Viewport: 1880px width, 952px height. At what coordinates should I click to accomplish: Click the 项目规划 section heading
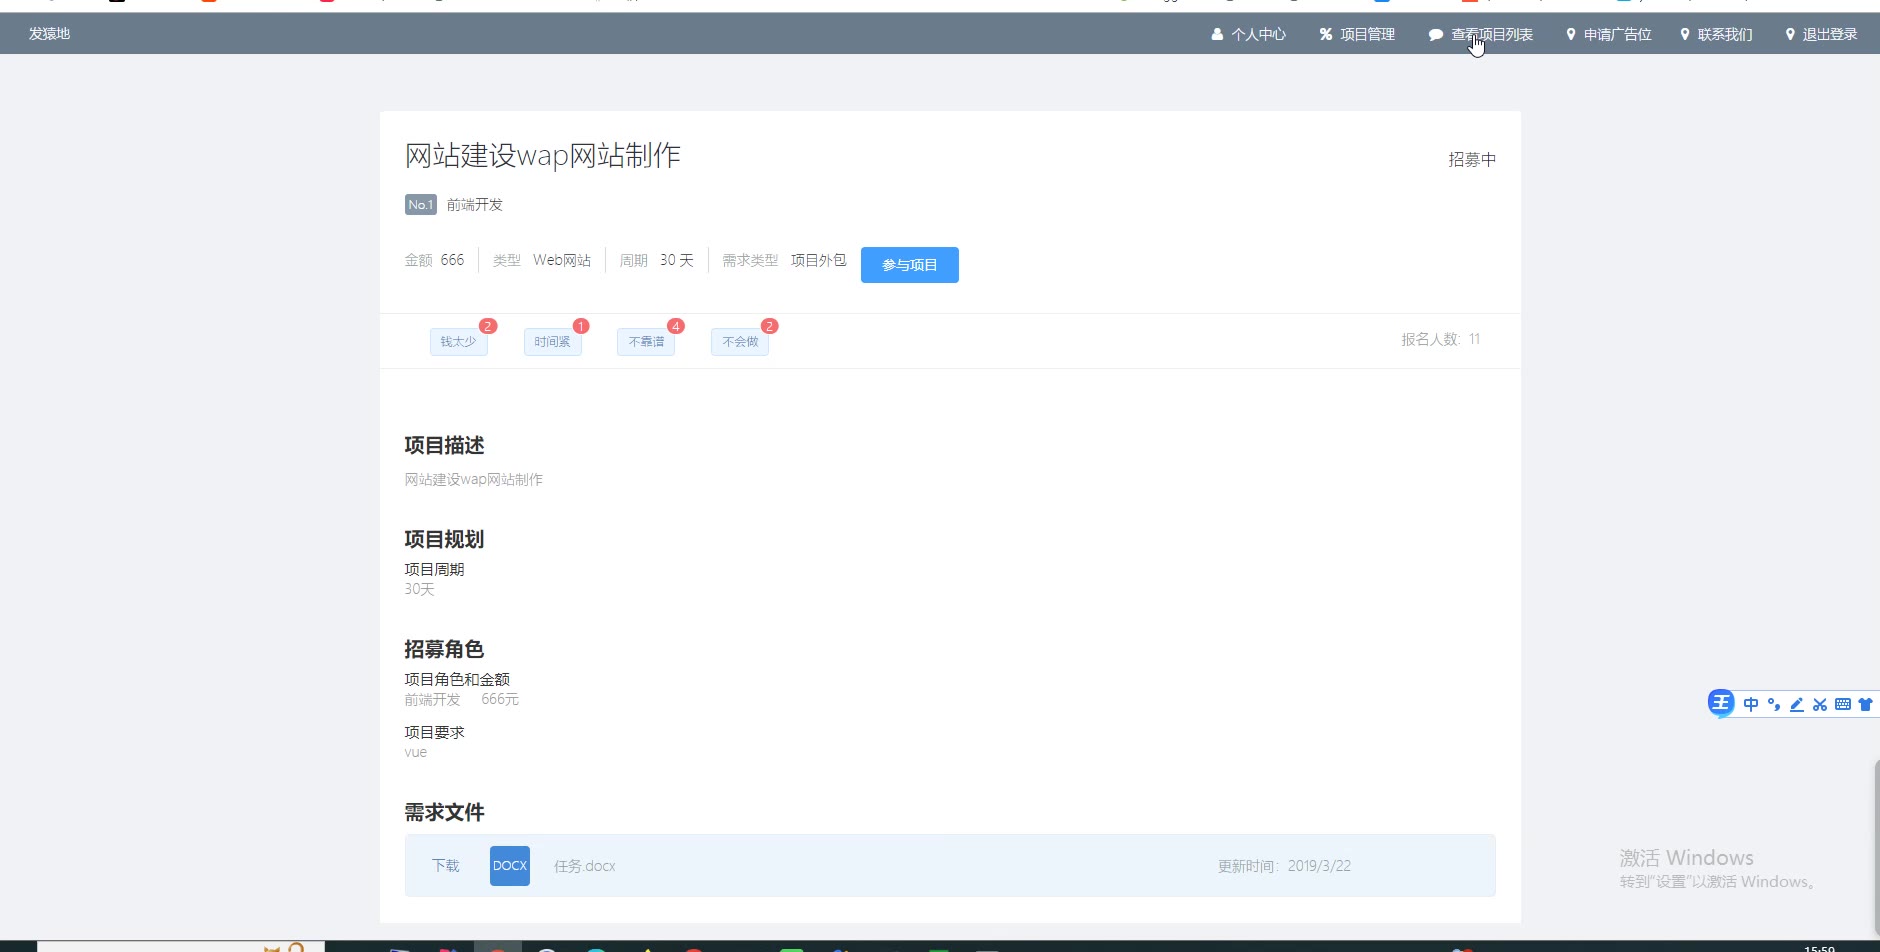point(444,540)
